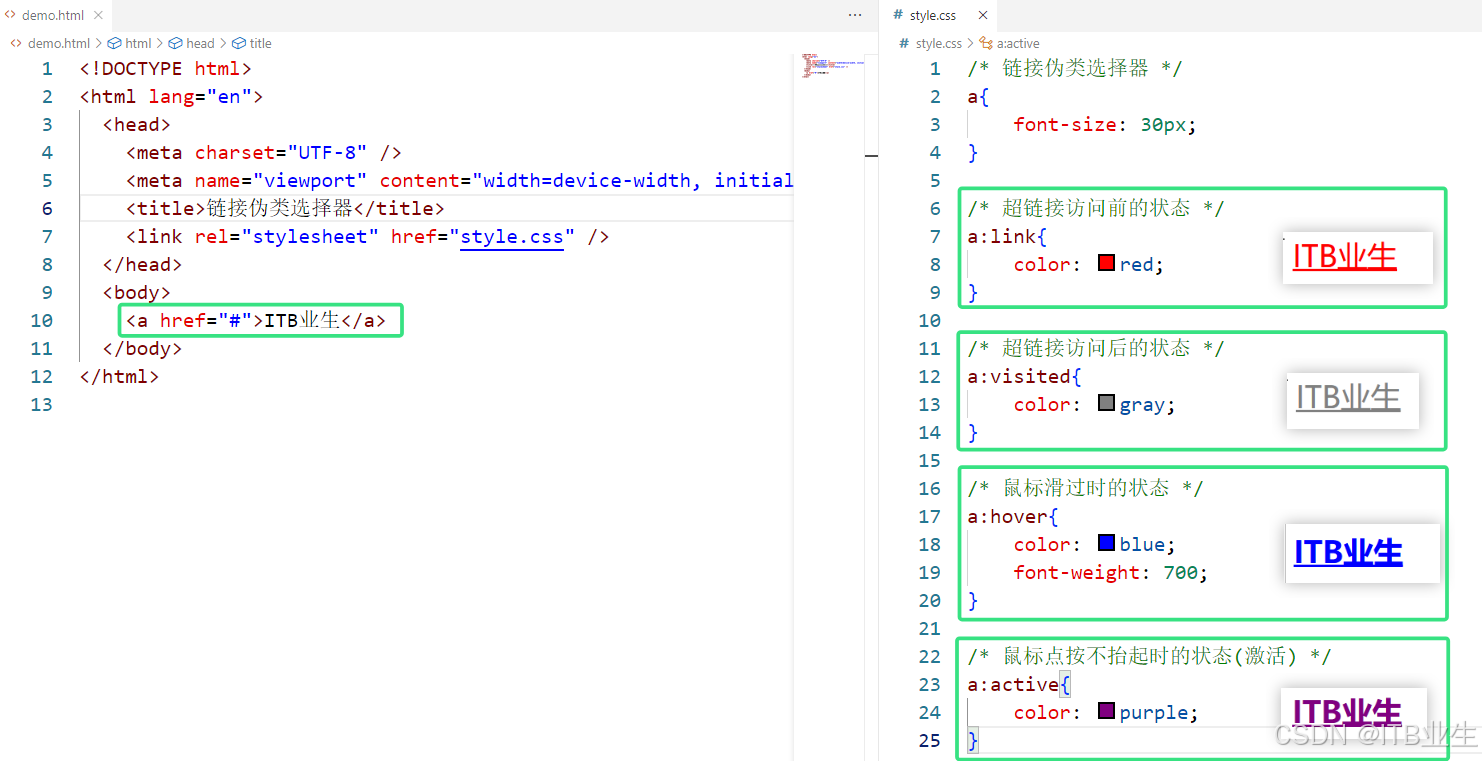Click the html element symbol icon in breadcrumb
The height and width of the screenshot is (761, 1482).
[114, 43]
